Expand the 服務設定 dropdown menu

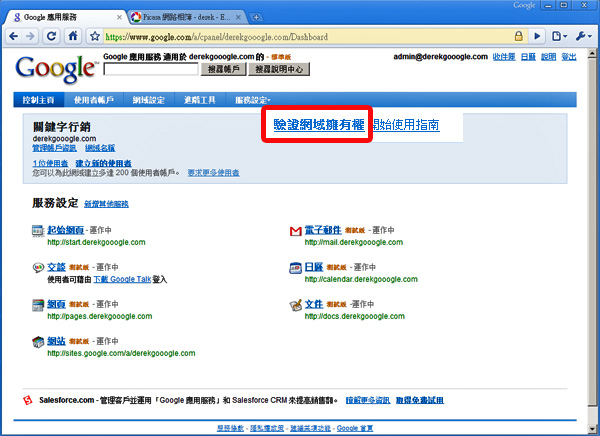click(x=253, y=100)
